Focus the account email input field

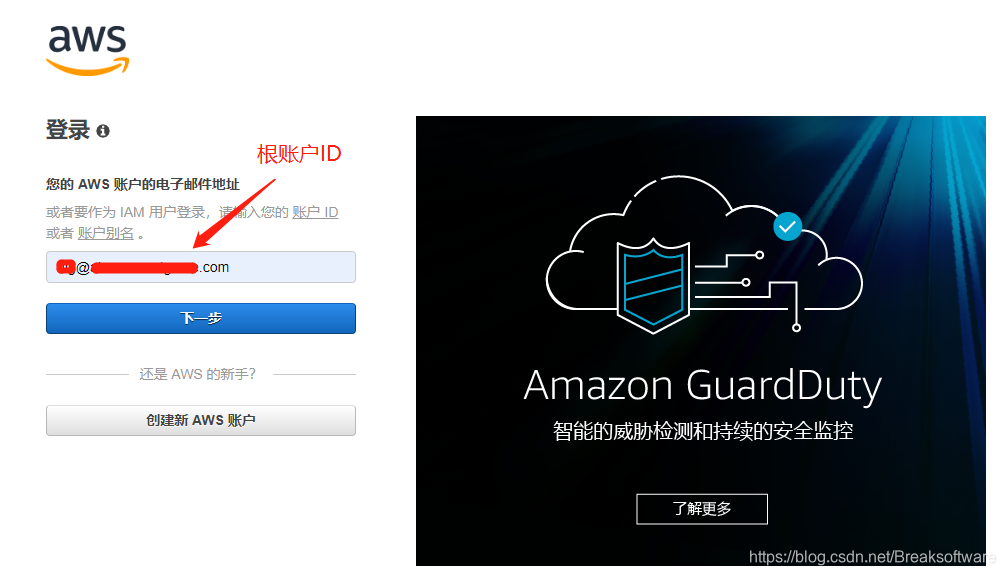tap(201, 267)
